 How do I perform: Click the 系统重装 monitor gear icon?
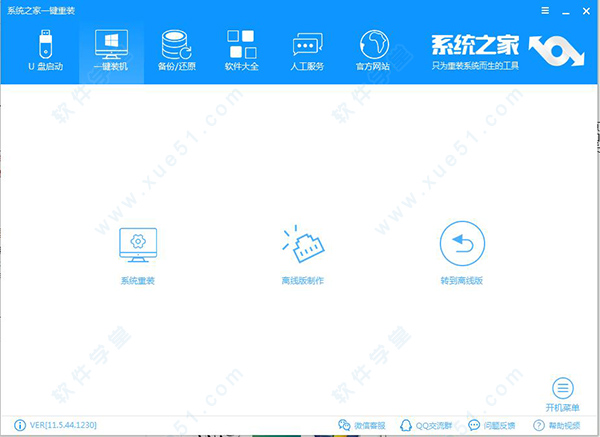point(138,245)
